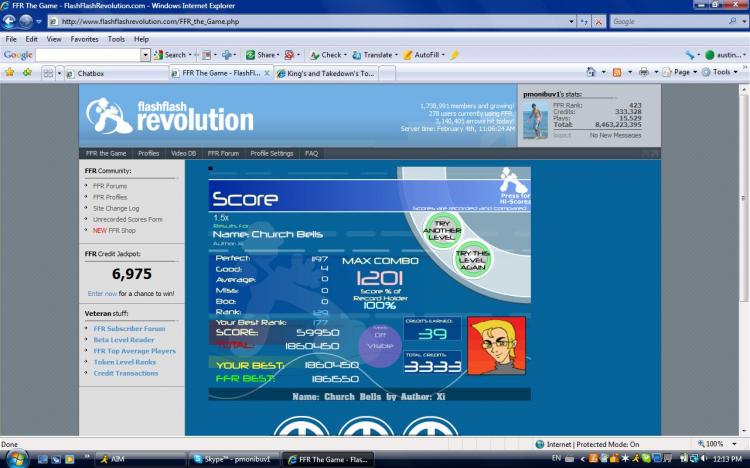The height and width of the screenshot is (468, 750).
Task: Click into the Google Toolbar search field
Action: (88, 55)
